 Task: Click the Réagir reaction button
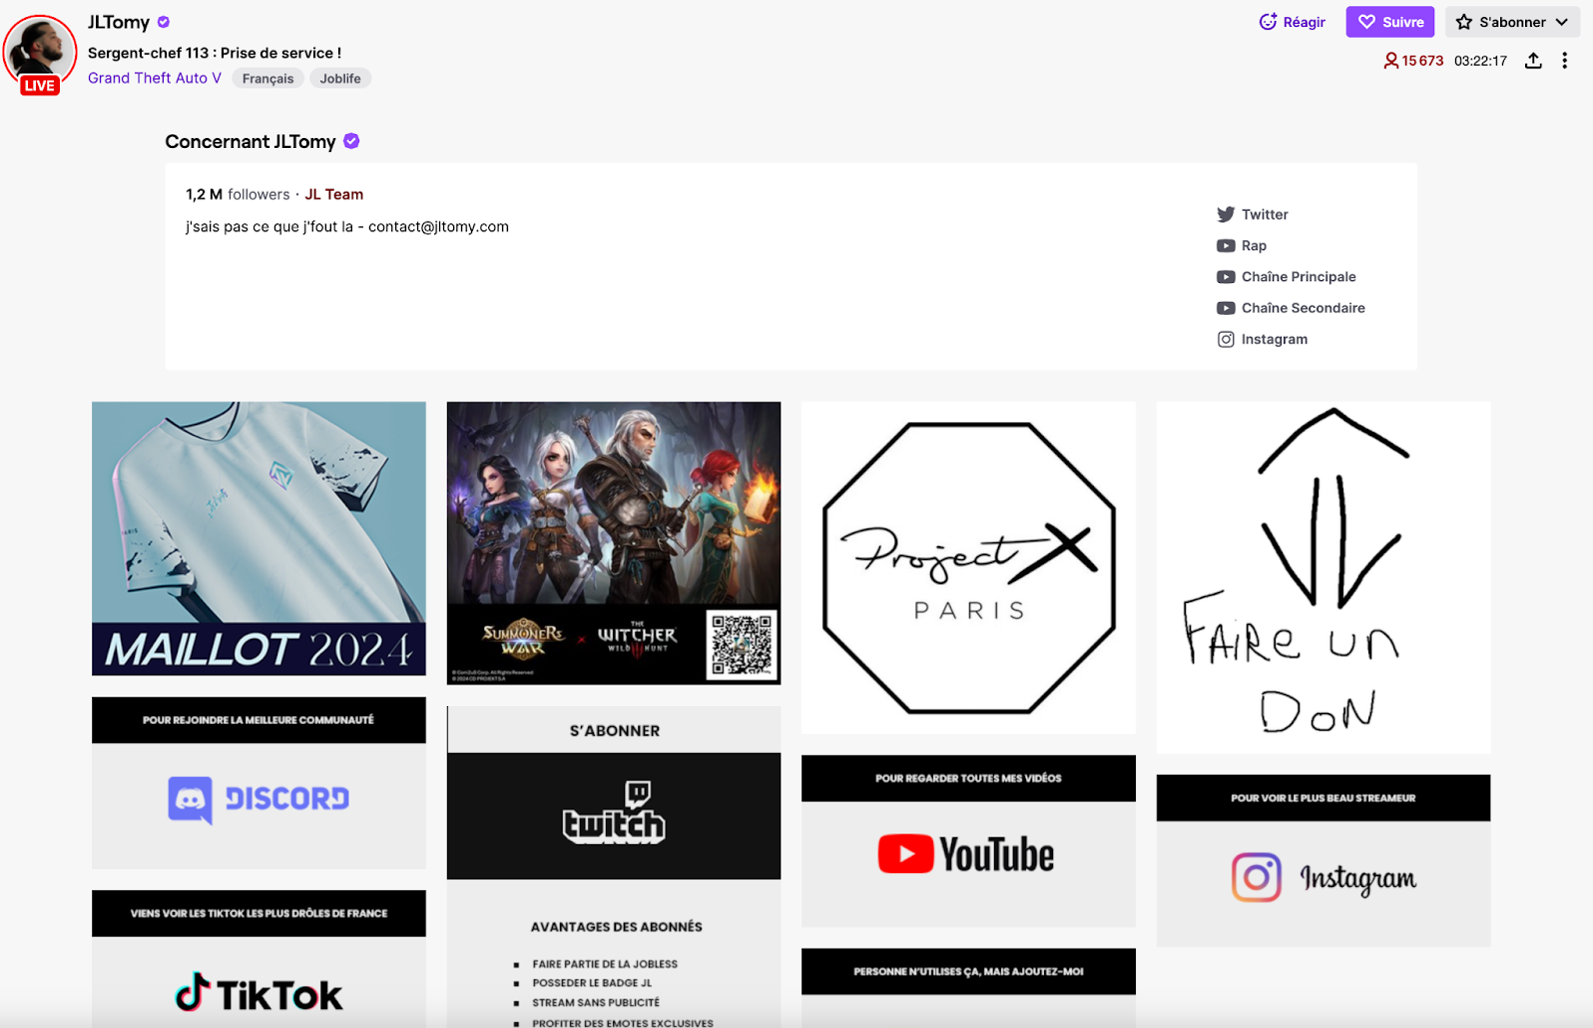tap(1292, 22)
